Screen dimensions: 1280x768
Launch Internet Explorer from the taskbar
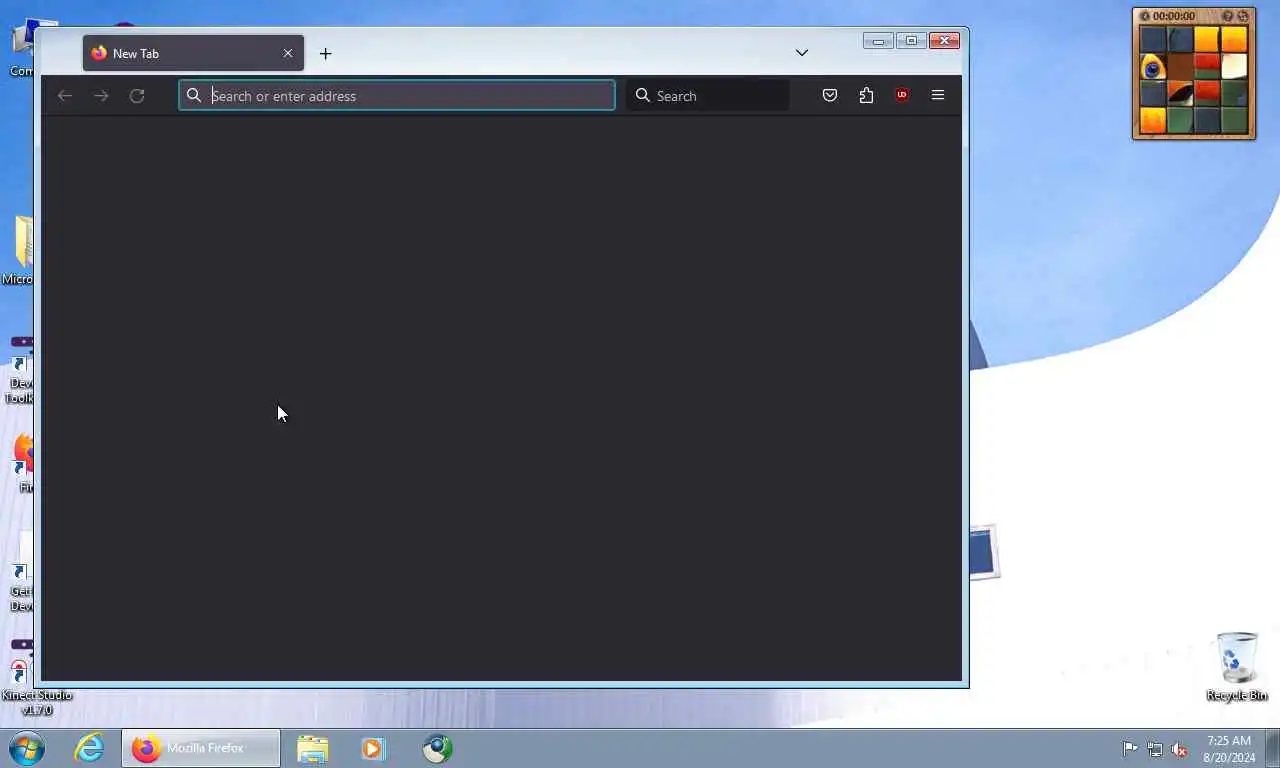coord(89,748)
